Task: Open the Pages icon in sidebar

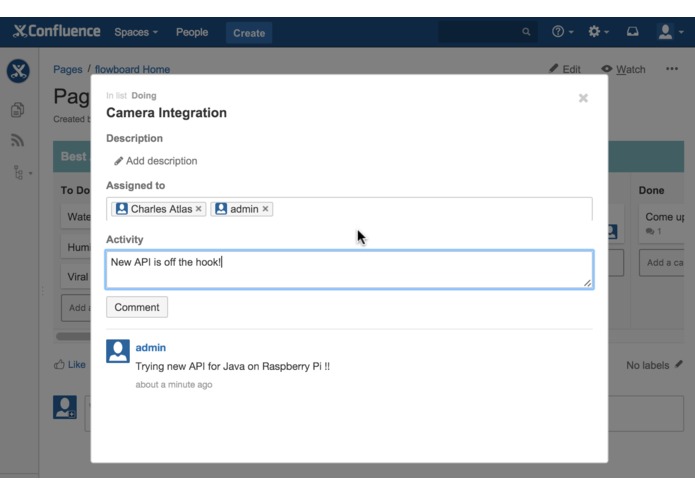Action: point(18,109)
